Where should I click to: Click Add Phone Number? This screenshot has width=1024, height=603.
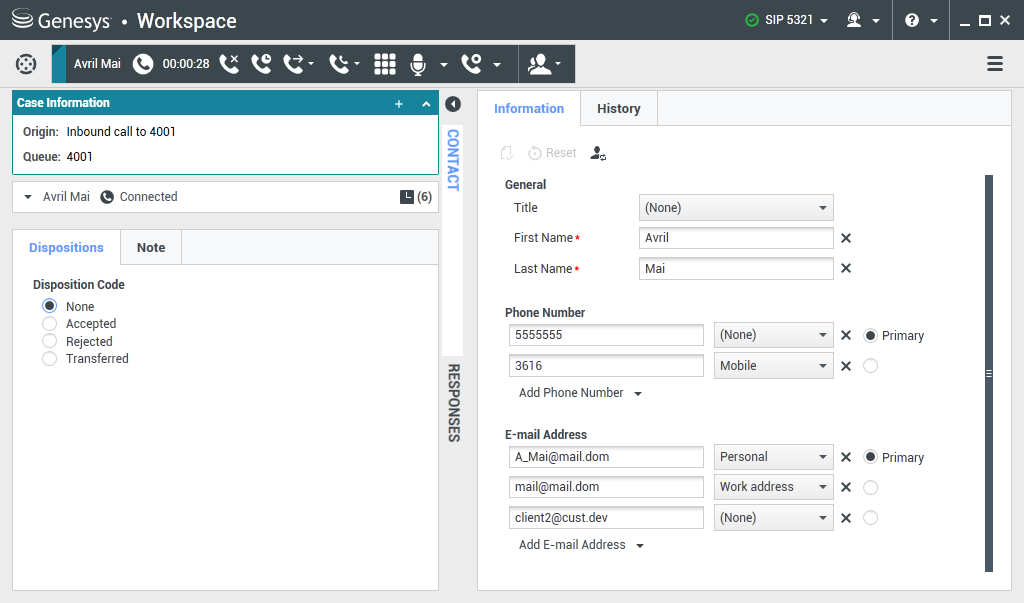pyautogui.click(x=573, y=393)
